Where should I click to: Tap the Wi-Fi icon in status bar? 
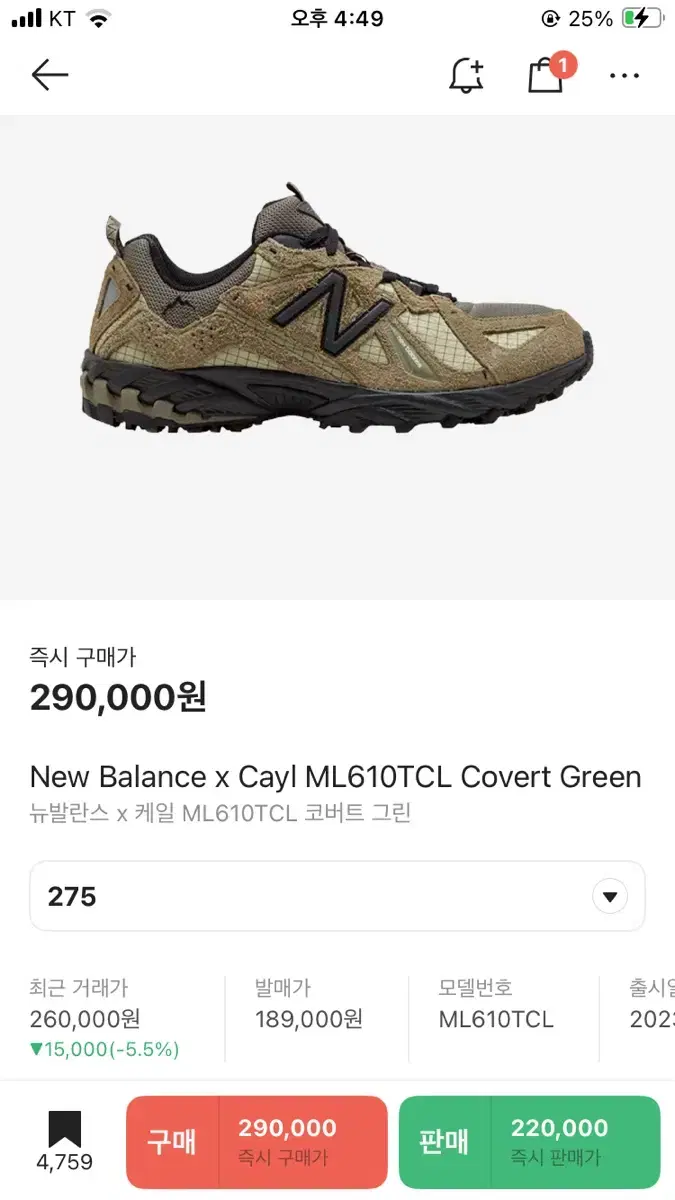(x=98, y=18)
